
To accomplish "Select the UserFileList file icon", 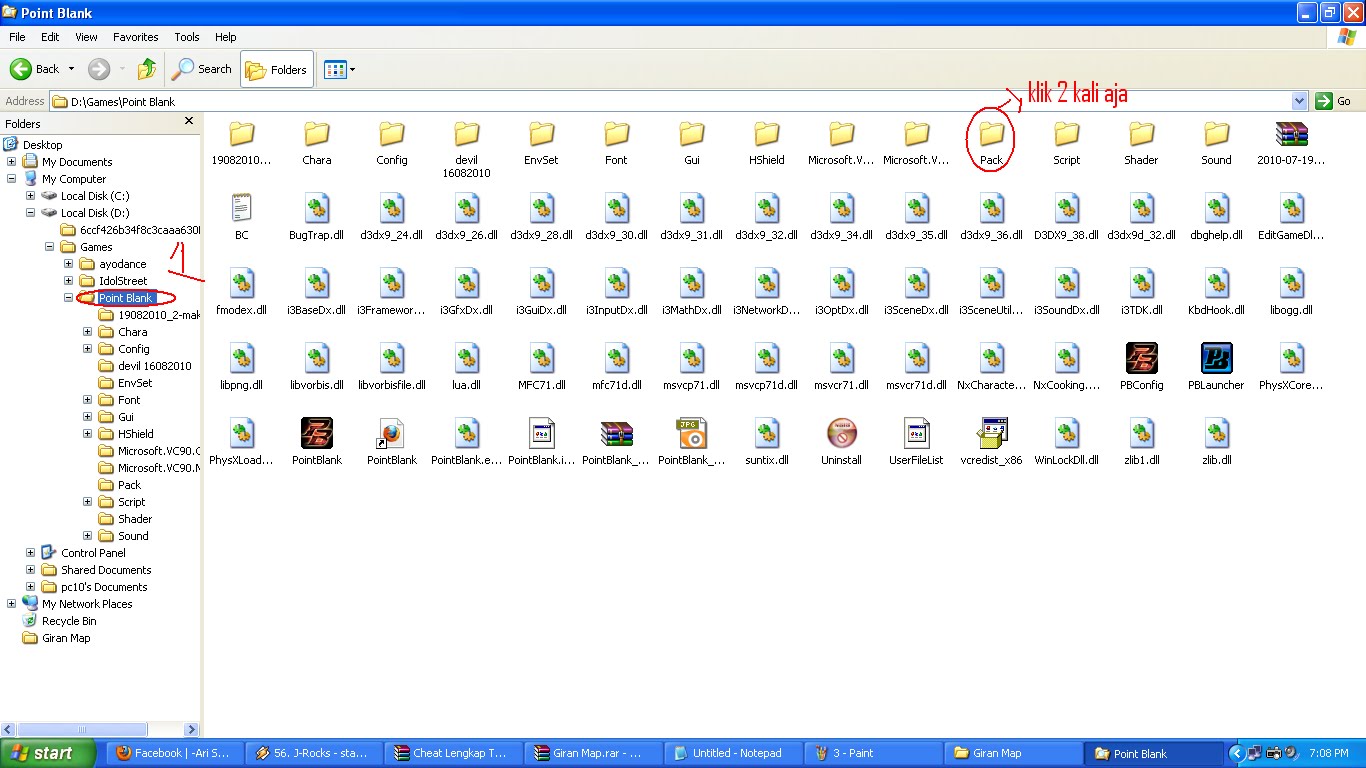I will 917,433.
